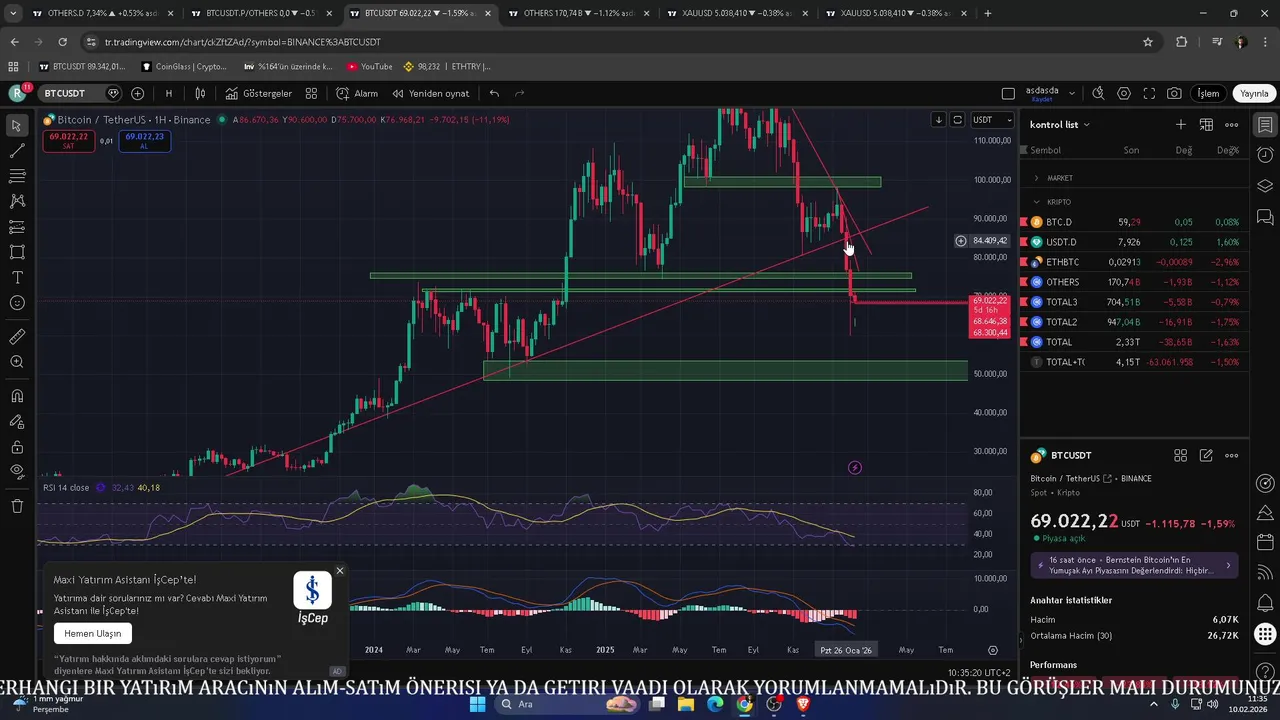Select the trend line drawing tool

(16, 151)
